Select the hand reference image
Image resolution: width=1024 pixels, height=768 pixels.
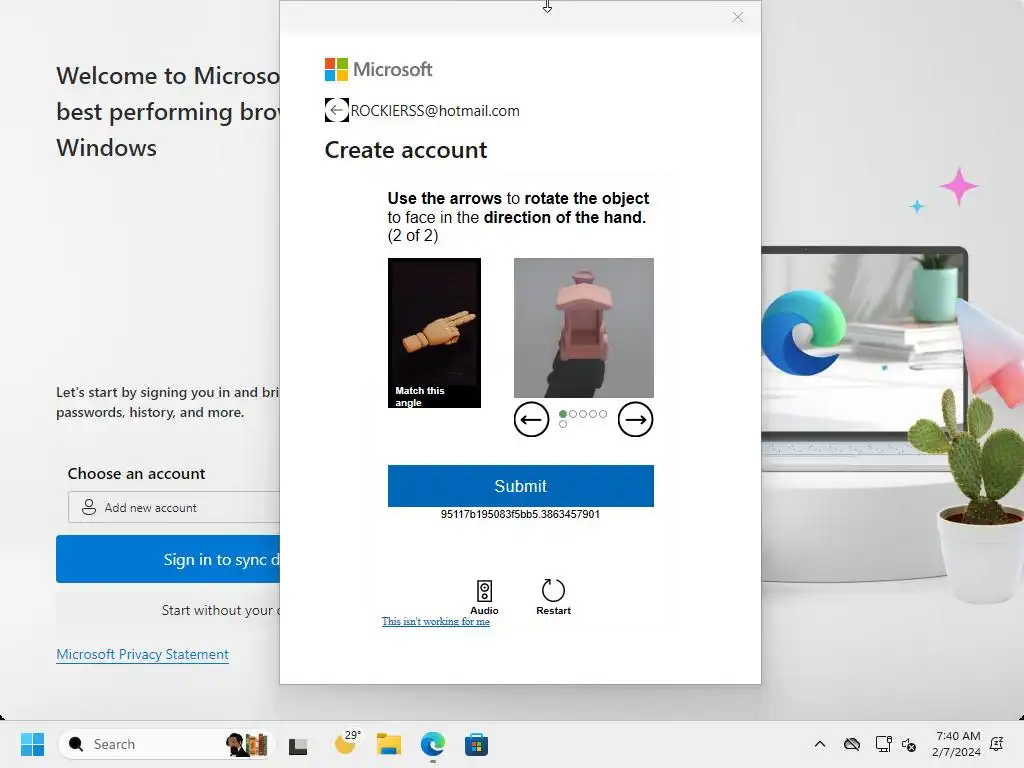point(434,332)
